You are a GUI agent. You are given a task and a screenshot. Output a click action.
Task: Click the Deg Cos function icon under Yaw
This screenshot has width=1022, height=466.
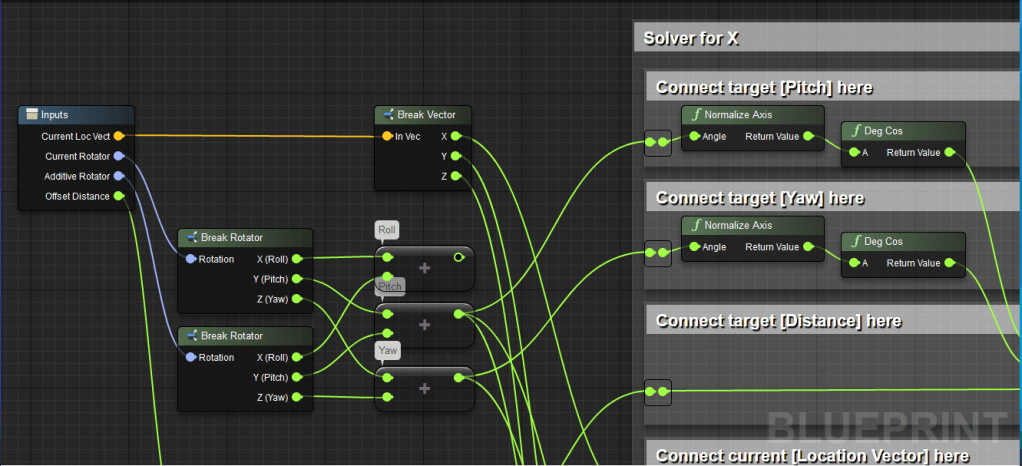pyautogui.click(x=856, y=241)
